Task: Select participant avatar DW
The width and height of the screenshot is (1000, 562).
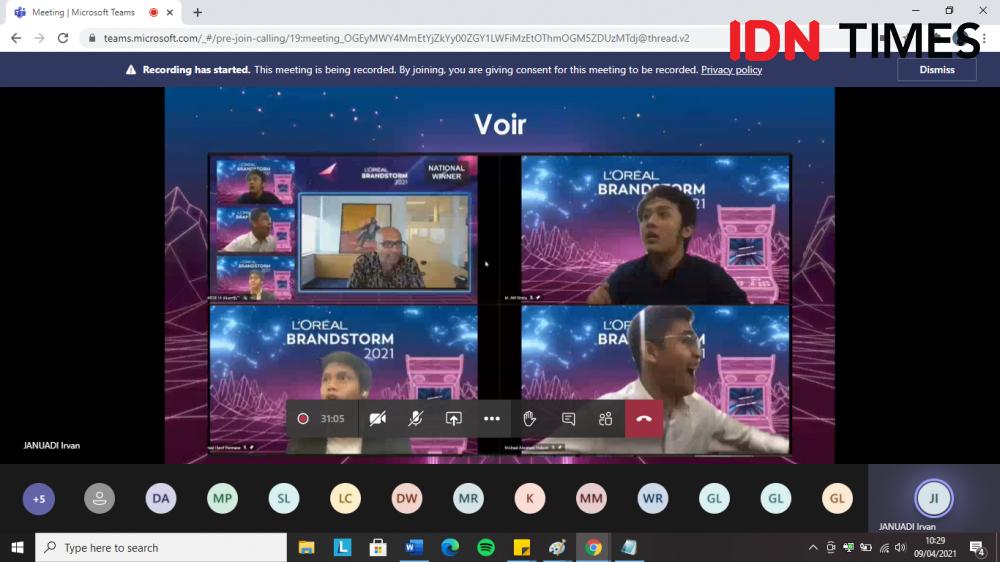Action: coord(407,498)
